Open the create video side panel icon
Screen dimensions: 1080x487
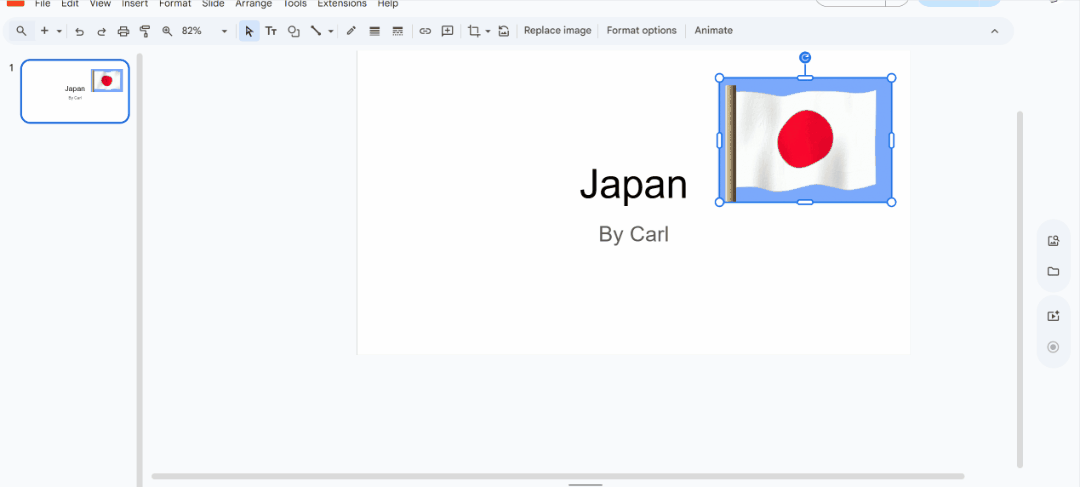[x=1053, y=316]
